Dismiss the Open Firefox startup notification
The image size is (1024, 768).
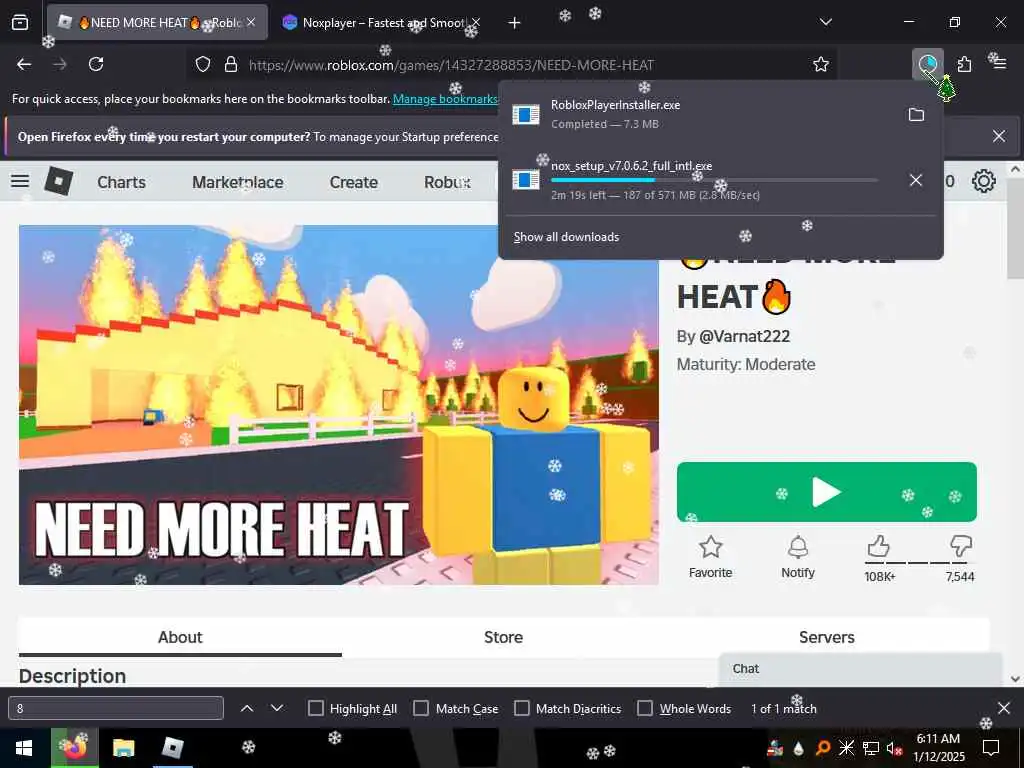(x=999, y=136)
